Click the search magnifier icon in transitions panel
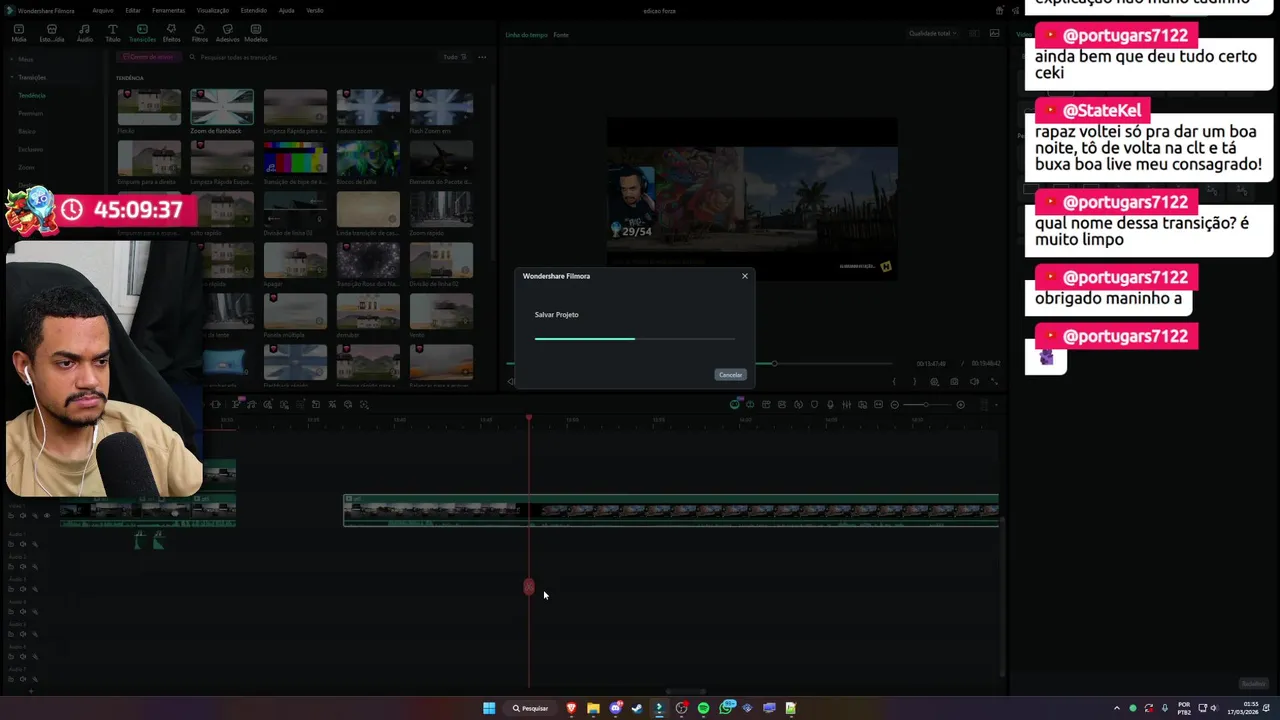1280x720 pixels. pyautogui.click(x=193, y=57)
